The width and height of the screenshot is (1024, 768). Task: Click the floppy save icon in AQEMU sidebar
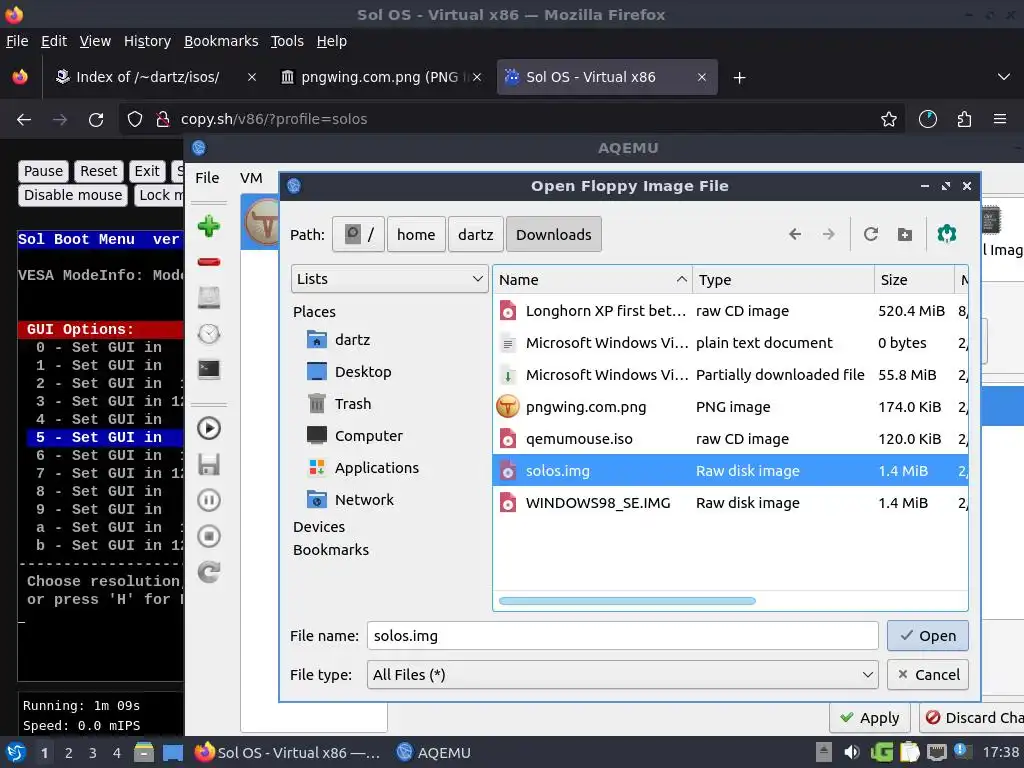point(209,464)
